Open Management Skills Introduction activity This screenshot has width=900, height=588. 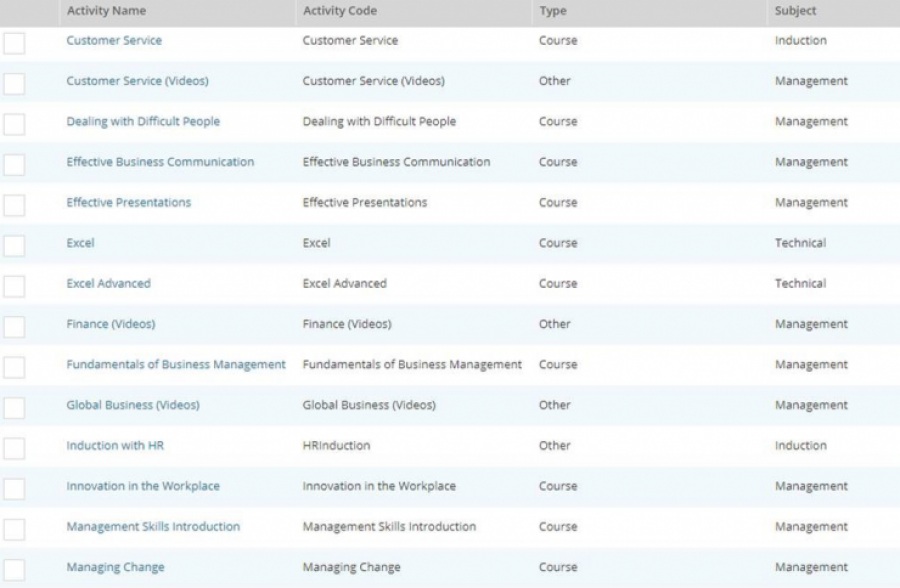153,527
